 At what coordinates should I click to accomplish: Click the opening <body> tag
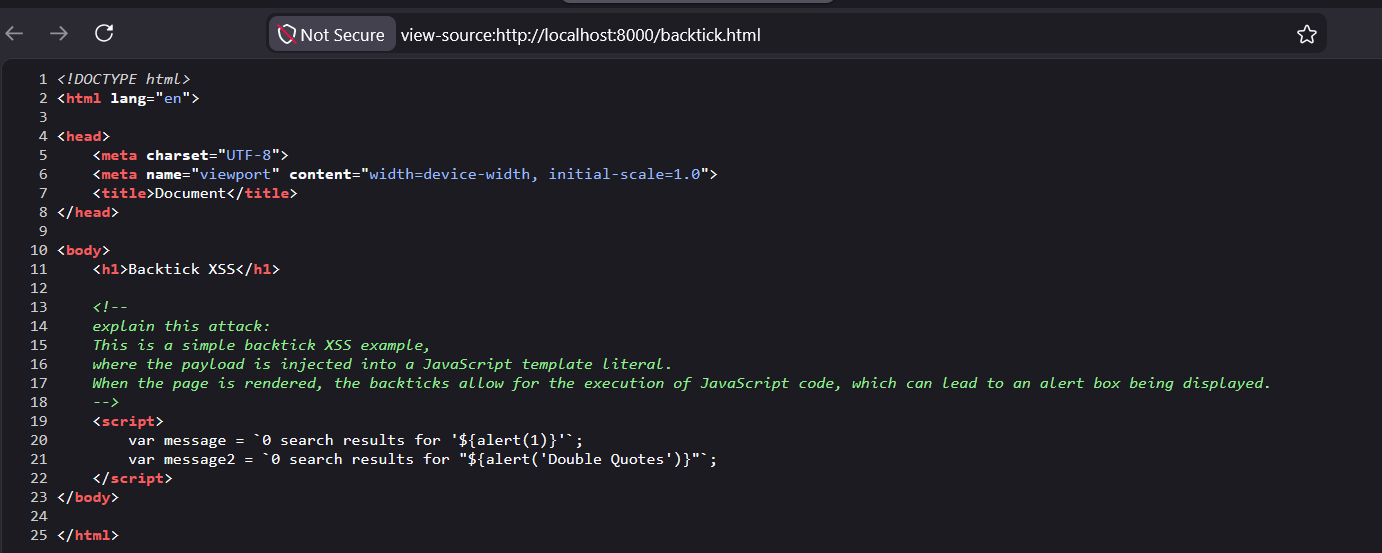click(83, 250)
